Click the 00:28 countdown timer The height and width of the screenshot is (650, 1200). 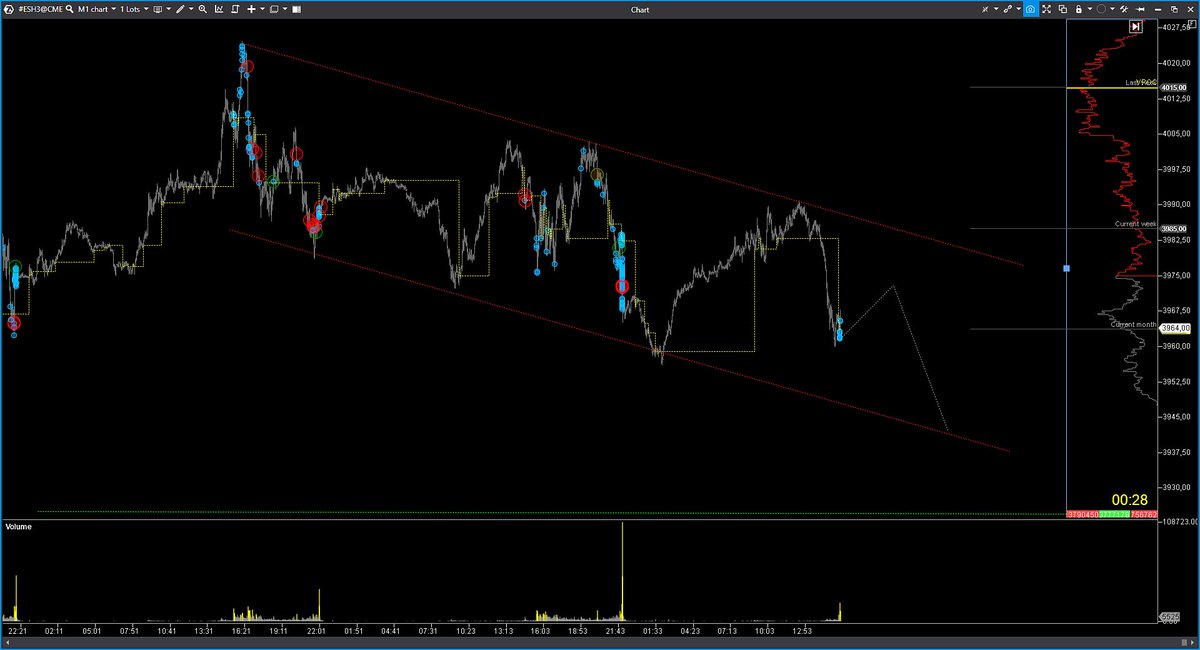(x=1130, y=500)
